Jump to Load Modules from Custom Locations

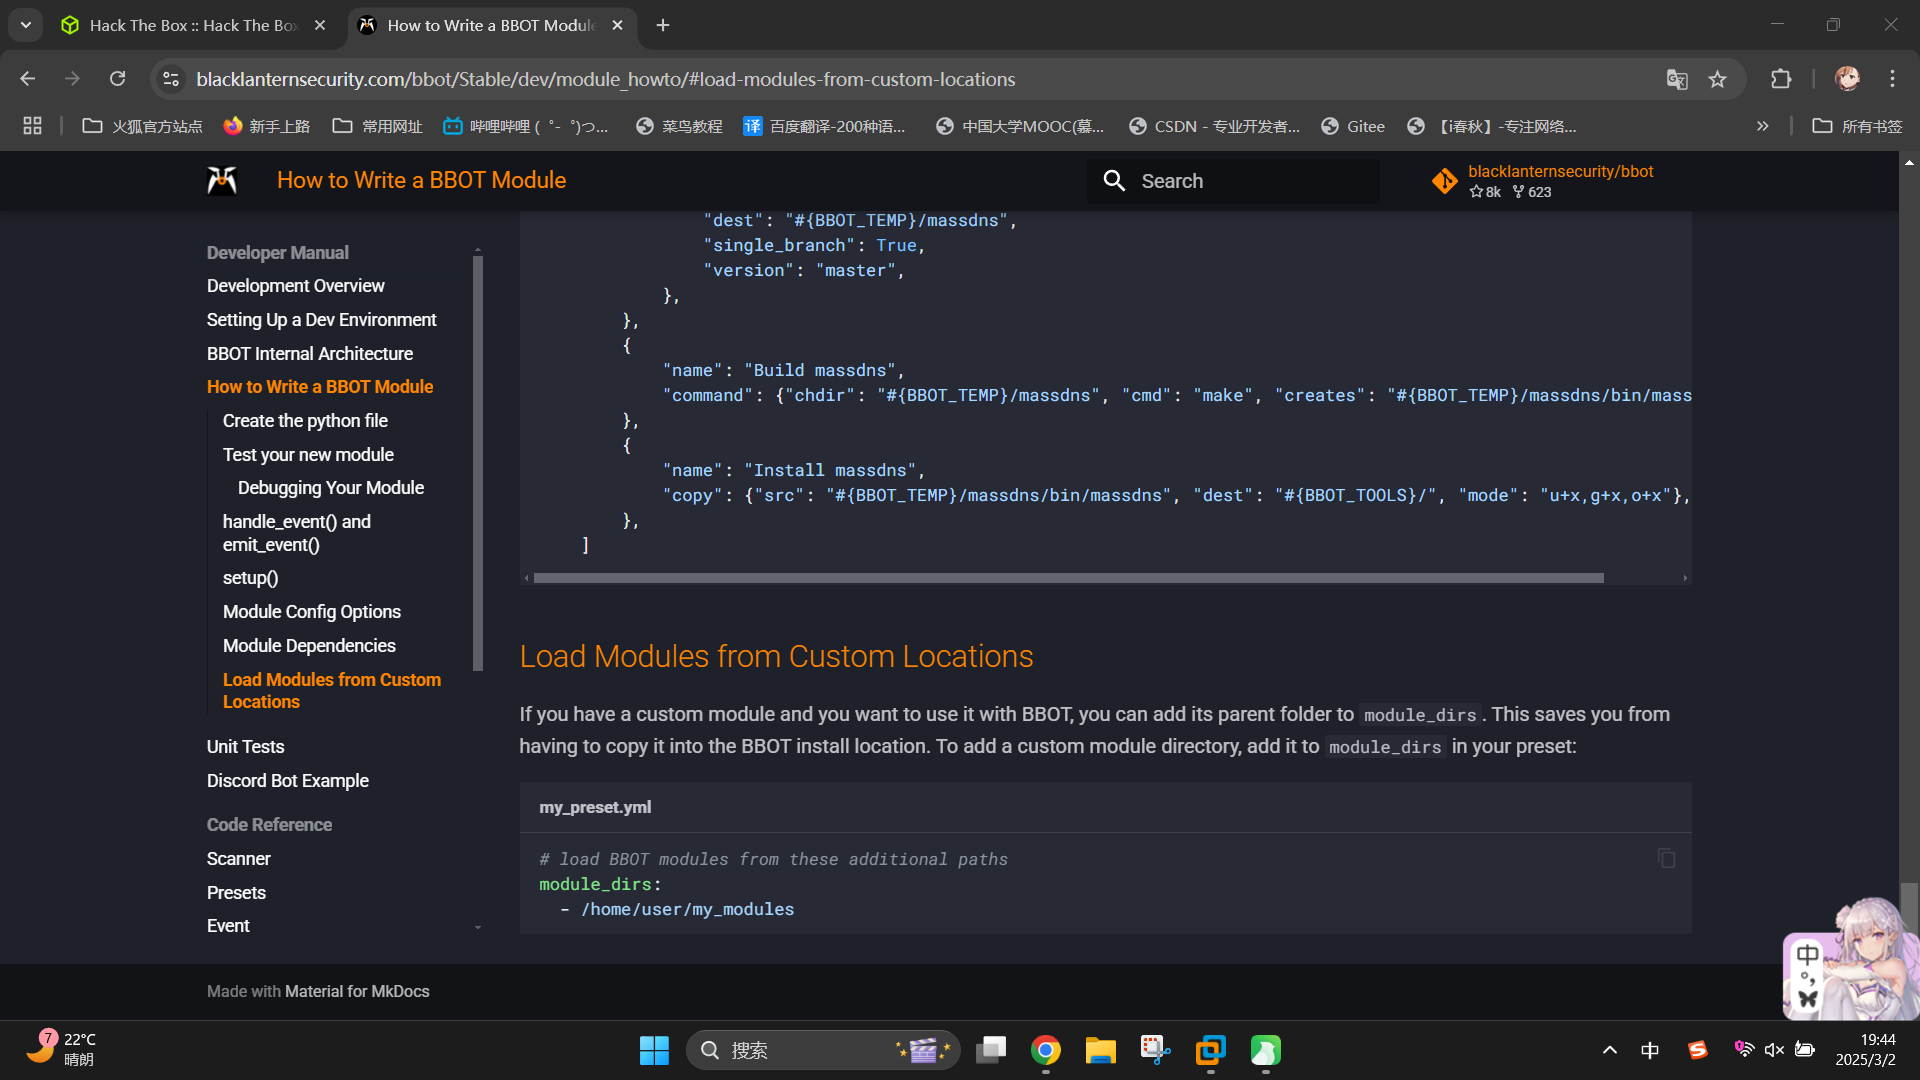click(x=331, y=691)
